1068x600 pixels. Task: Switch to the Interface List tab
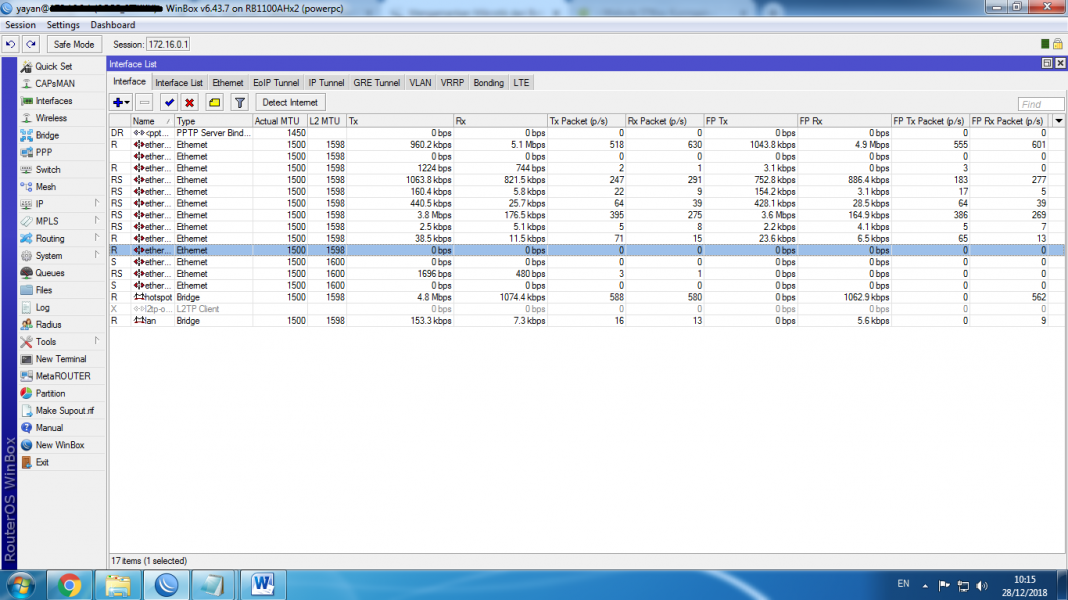[178, 82]
